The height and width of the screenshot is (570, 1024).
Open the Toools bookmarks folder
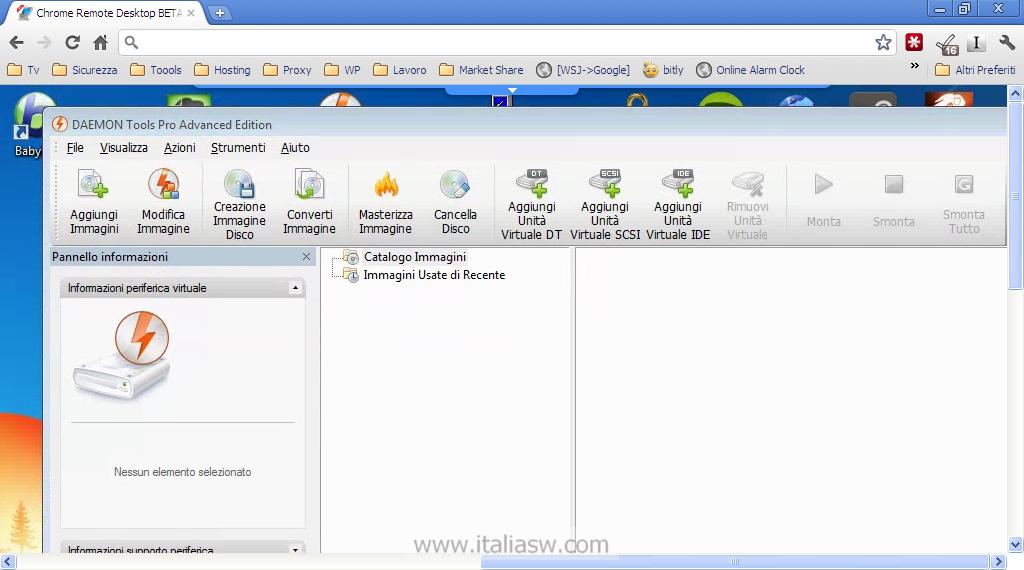(156, 70)
